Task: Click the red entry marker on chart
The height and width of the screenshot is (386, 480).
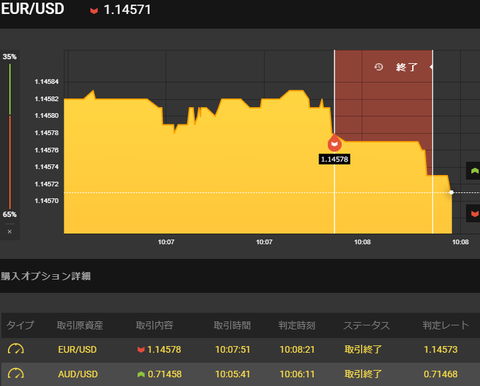Action: point(334,143)
